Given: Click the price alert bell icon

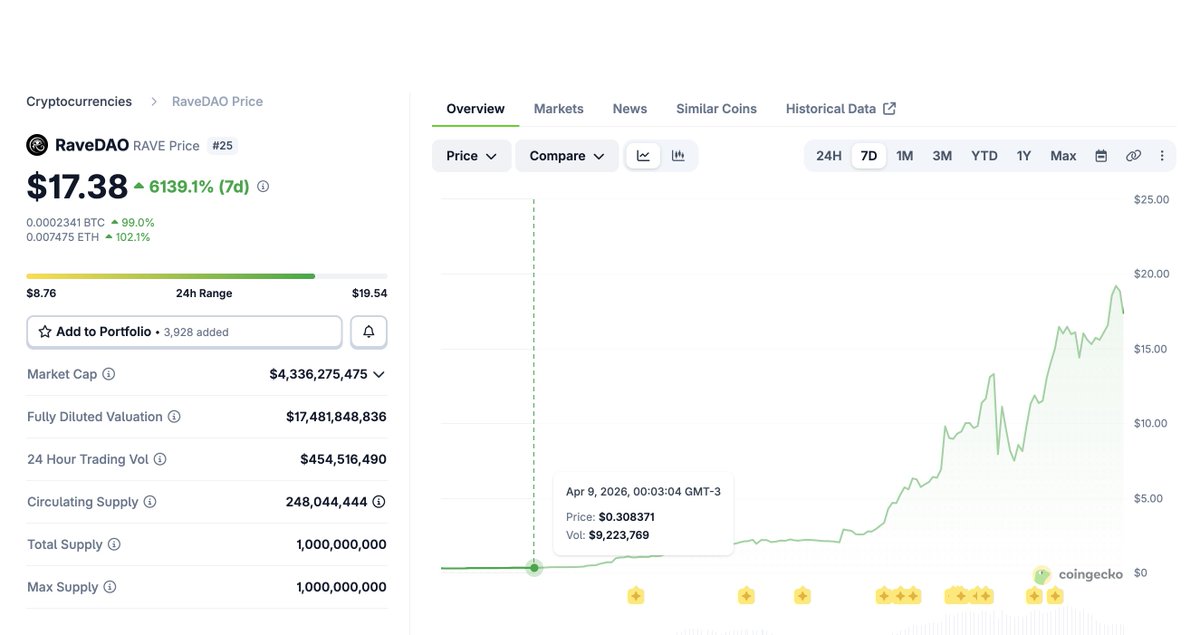Looking at the screenshot, I should pyautogui.click(x=368, y=332).
